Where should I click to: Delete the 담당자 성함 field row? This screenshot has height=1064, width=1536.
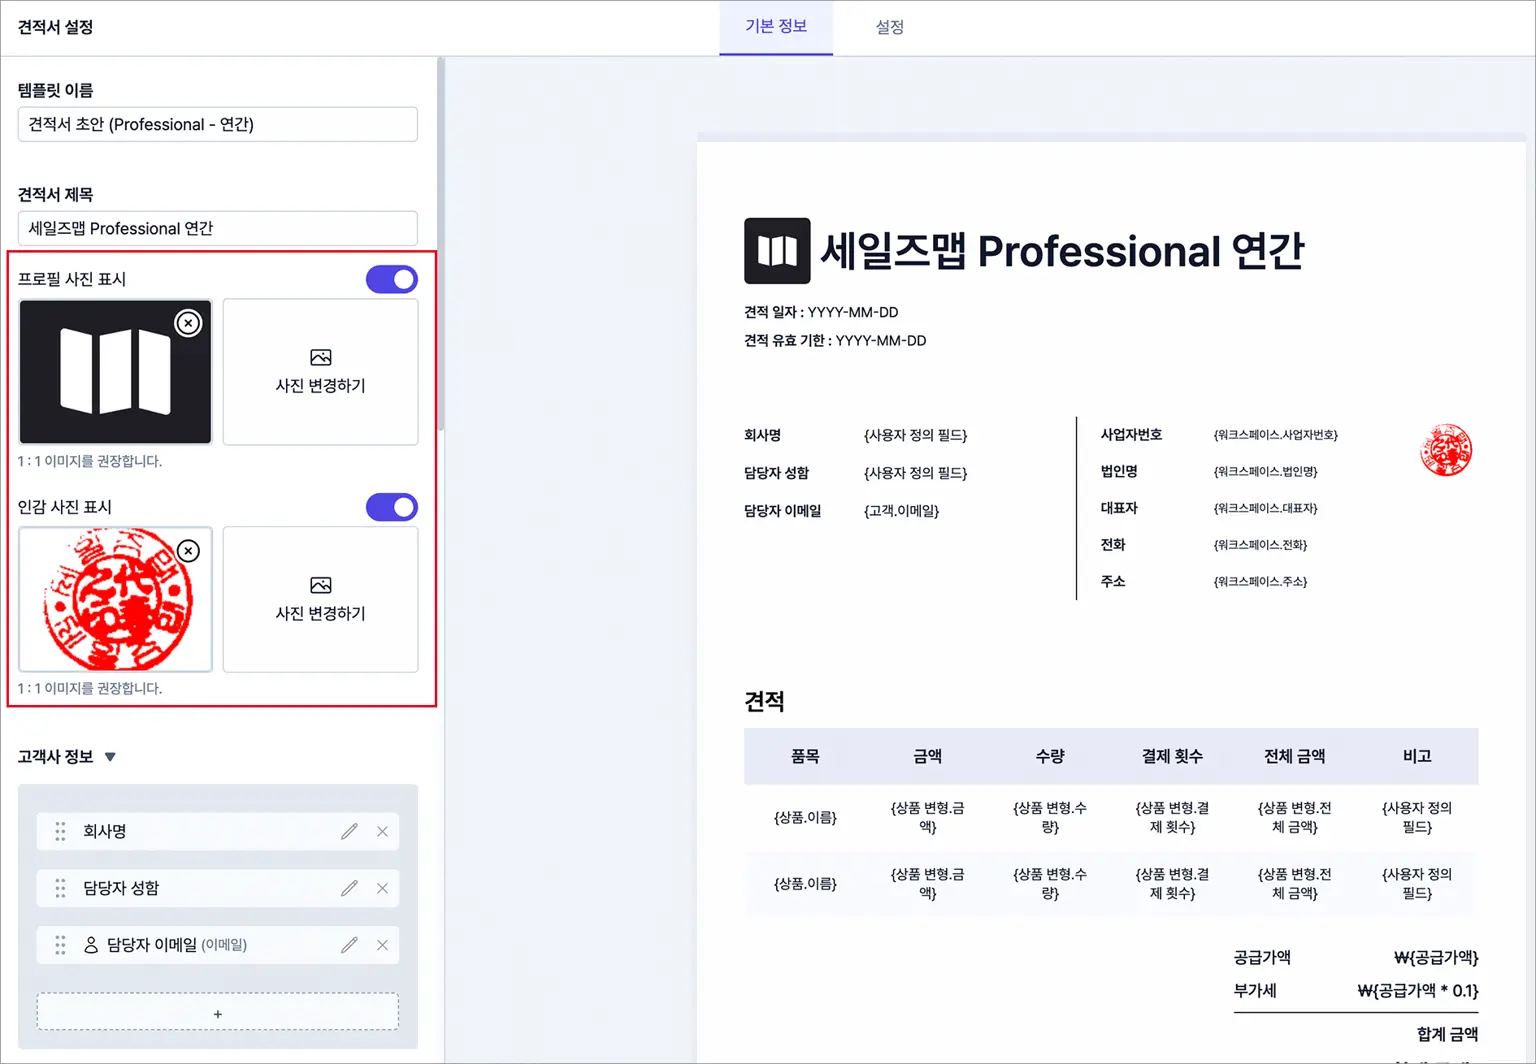pyautogui.click(x=382, y=888)
